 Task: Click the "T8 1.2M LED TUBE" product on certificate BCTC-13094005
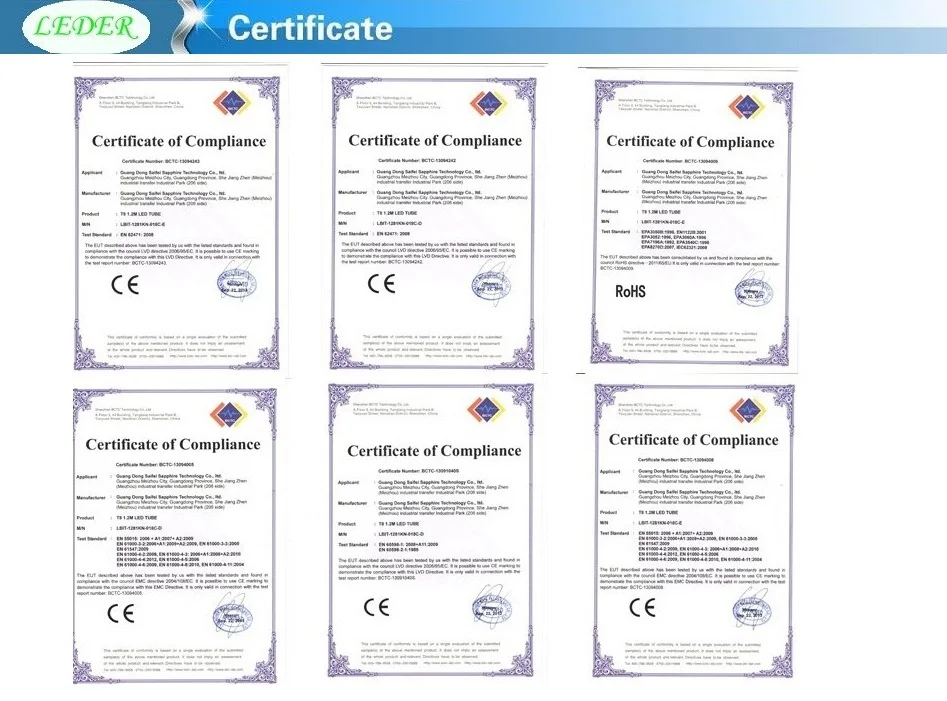[x=136, y=518]
